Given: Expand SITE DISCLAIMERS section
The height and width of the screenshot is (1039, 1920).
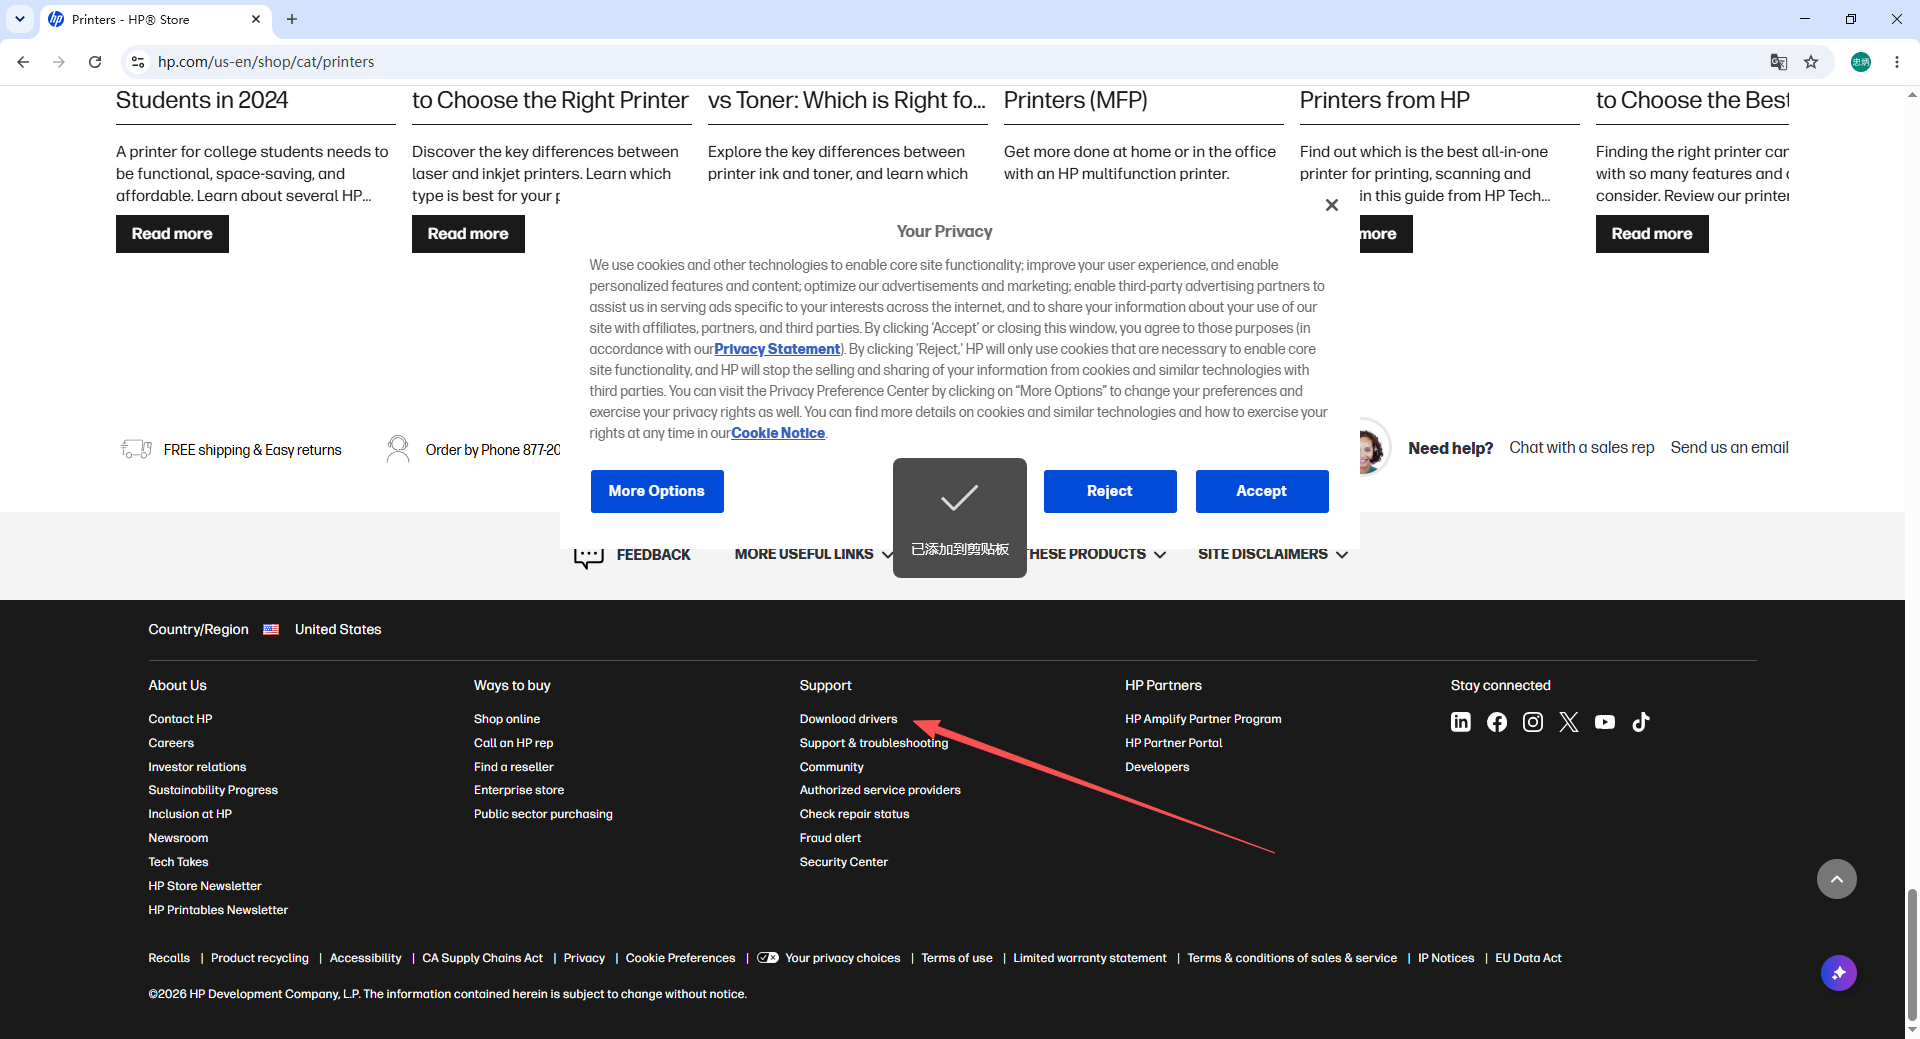Looking at the screenshot, I should [1272, 554].
